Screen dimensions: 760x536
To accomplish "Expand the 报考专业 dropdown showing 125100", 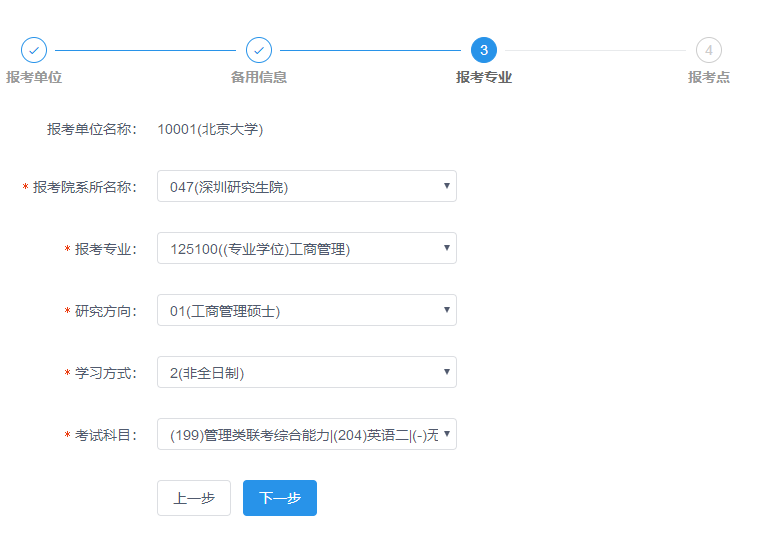I will coord(306,248).
